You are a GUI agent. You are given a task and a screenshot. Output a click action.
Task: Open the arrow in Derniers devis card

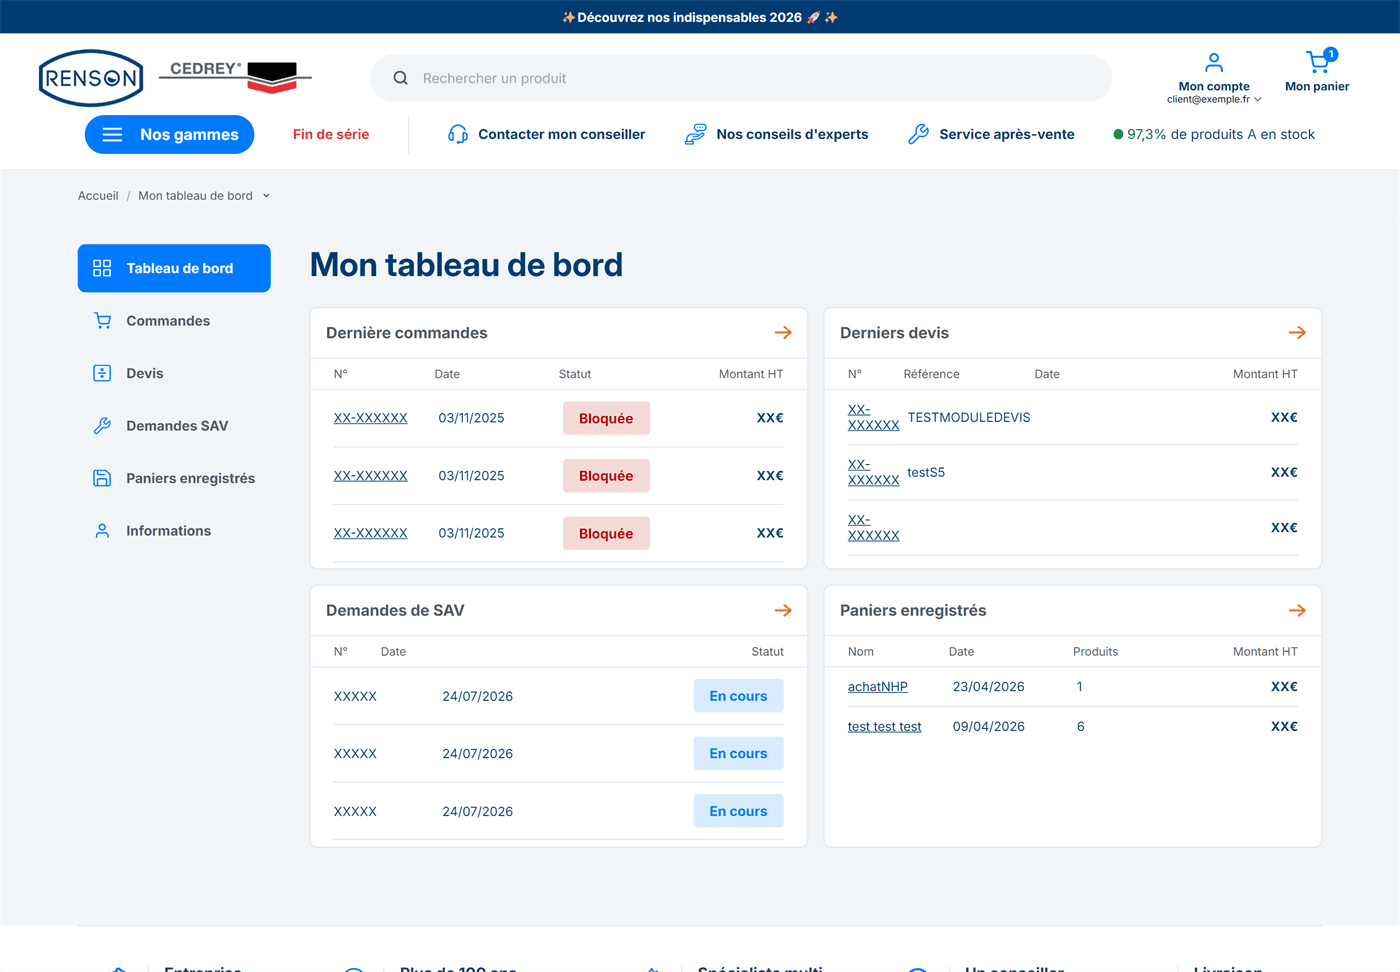(x=1297, y=333)
